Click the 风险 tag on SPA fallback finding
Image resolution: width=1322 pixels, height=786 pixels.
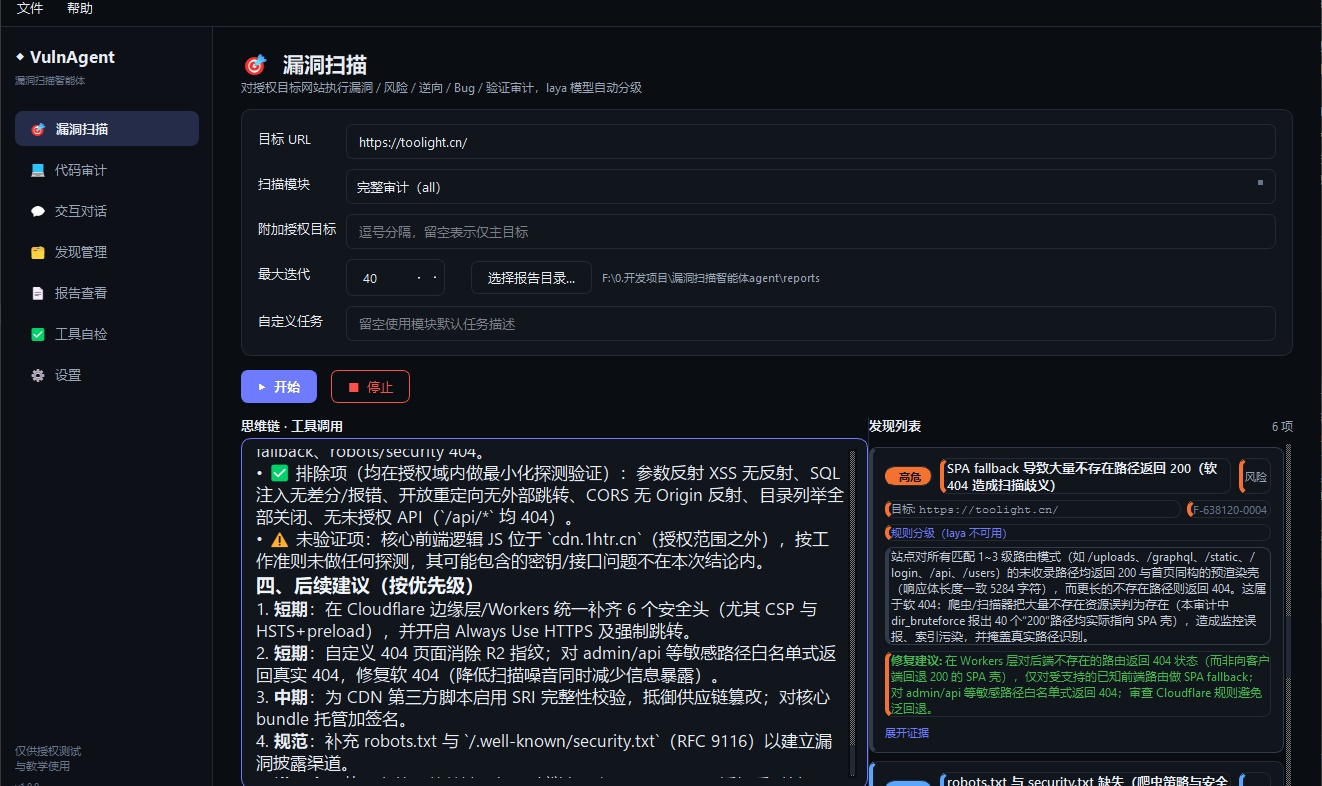tap(1255, 477)
